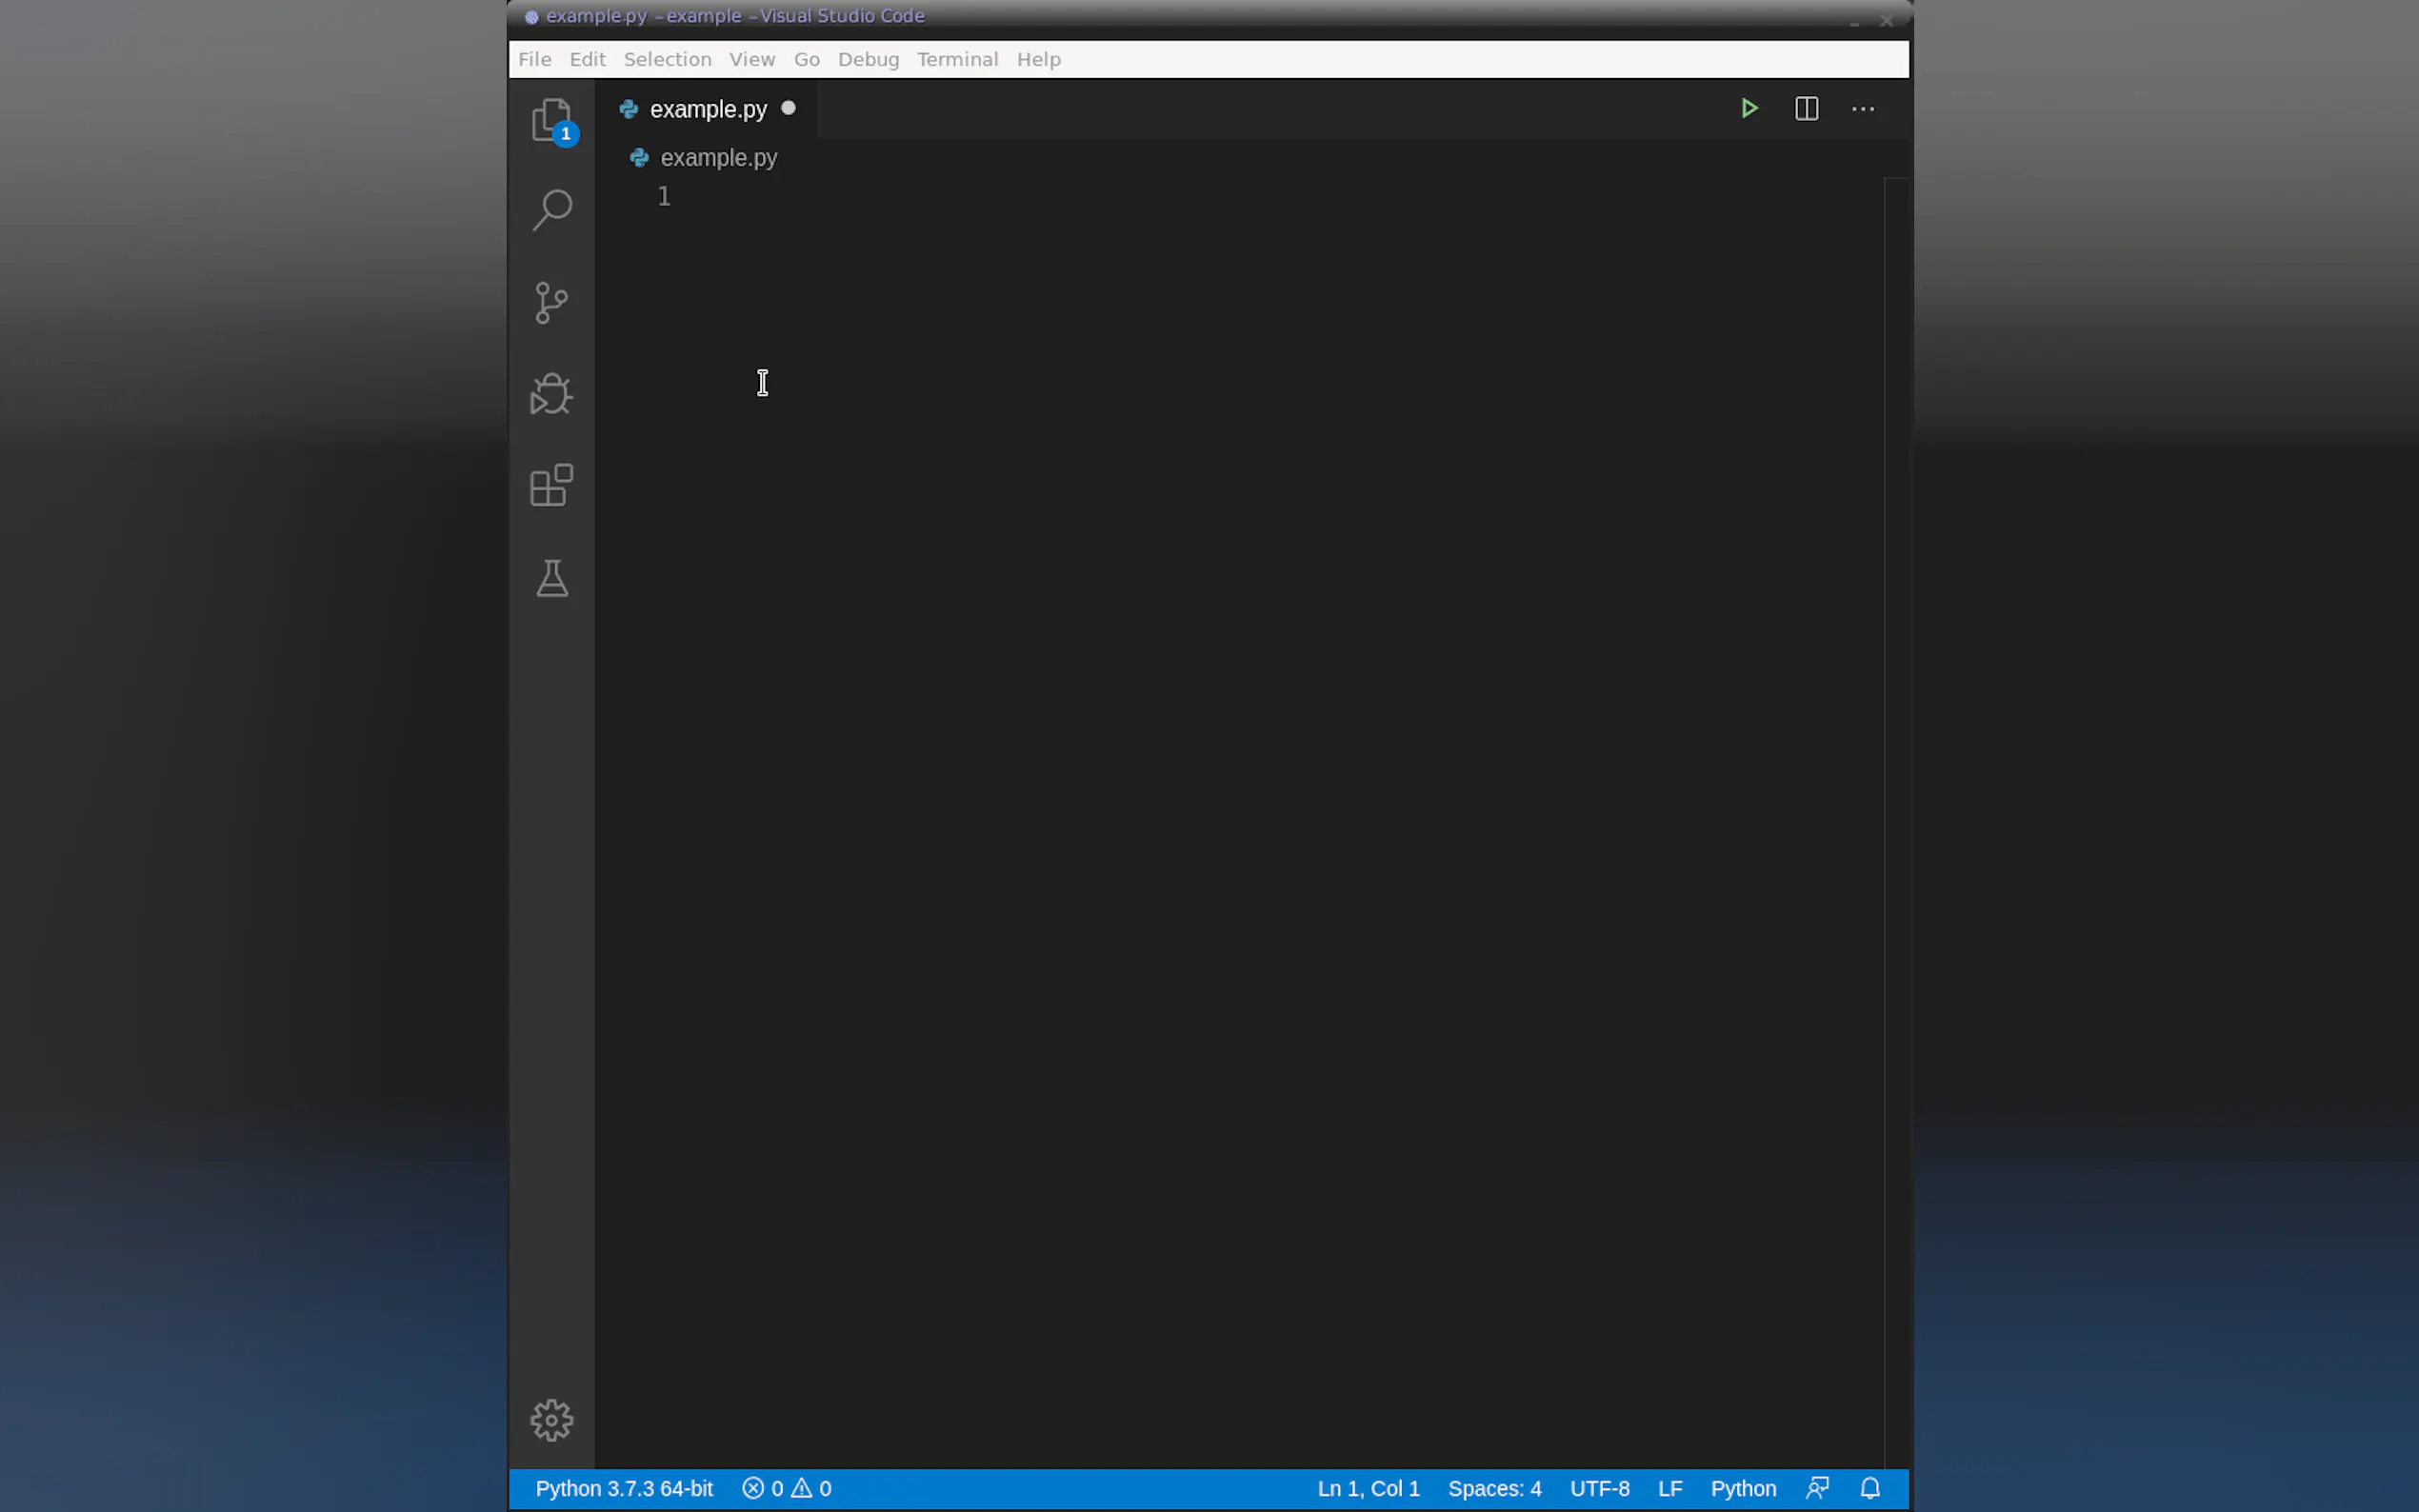Click the example.py editor tab
The image size is (2419, 1512).
(707, 109)
